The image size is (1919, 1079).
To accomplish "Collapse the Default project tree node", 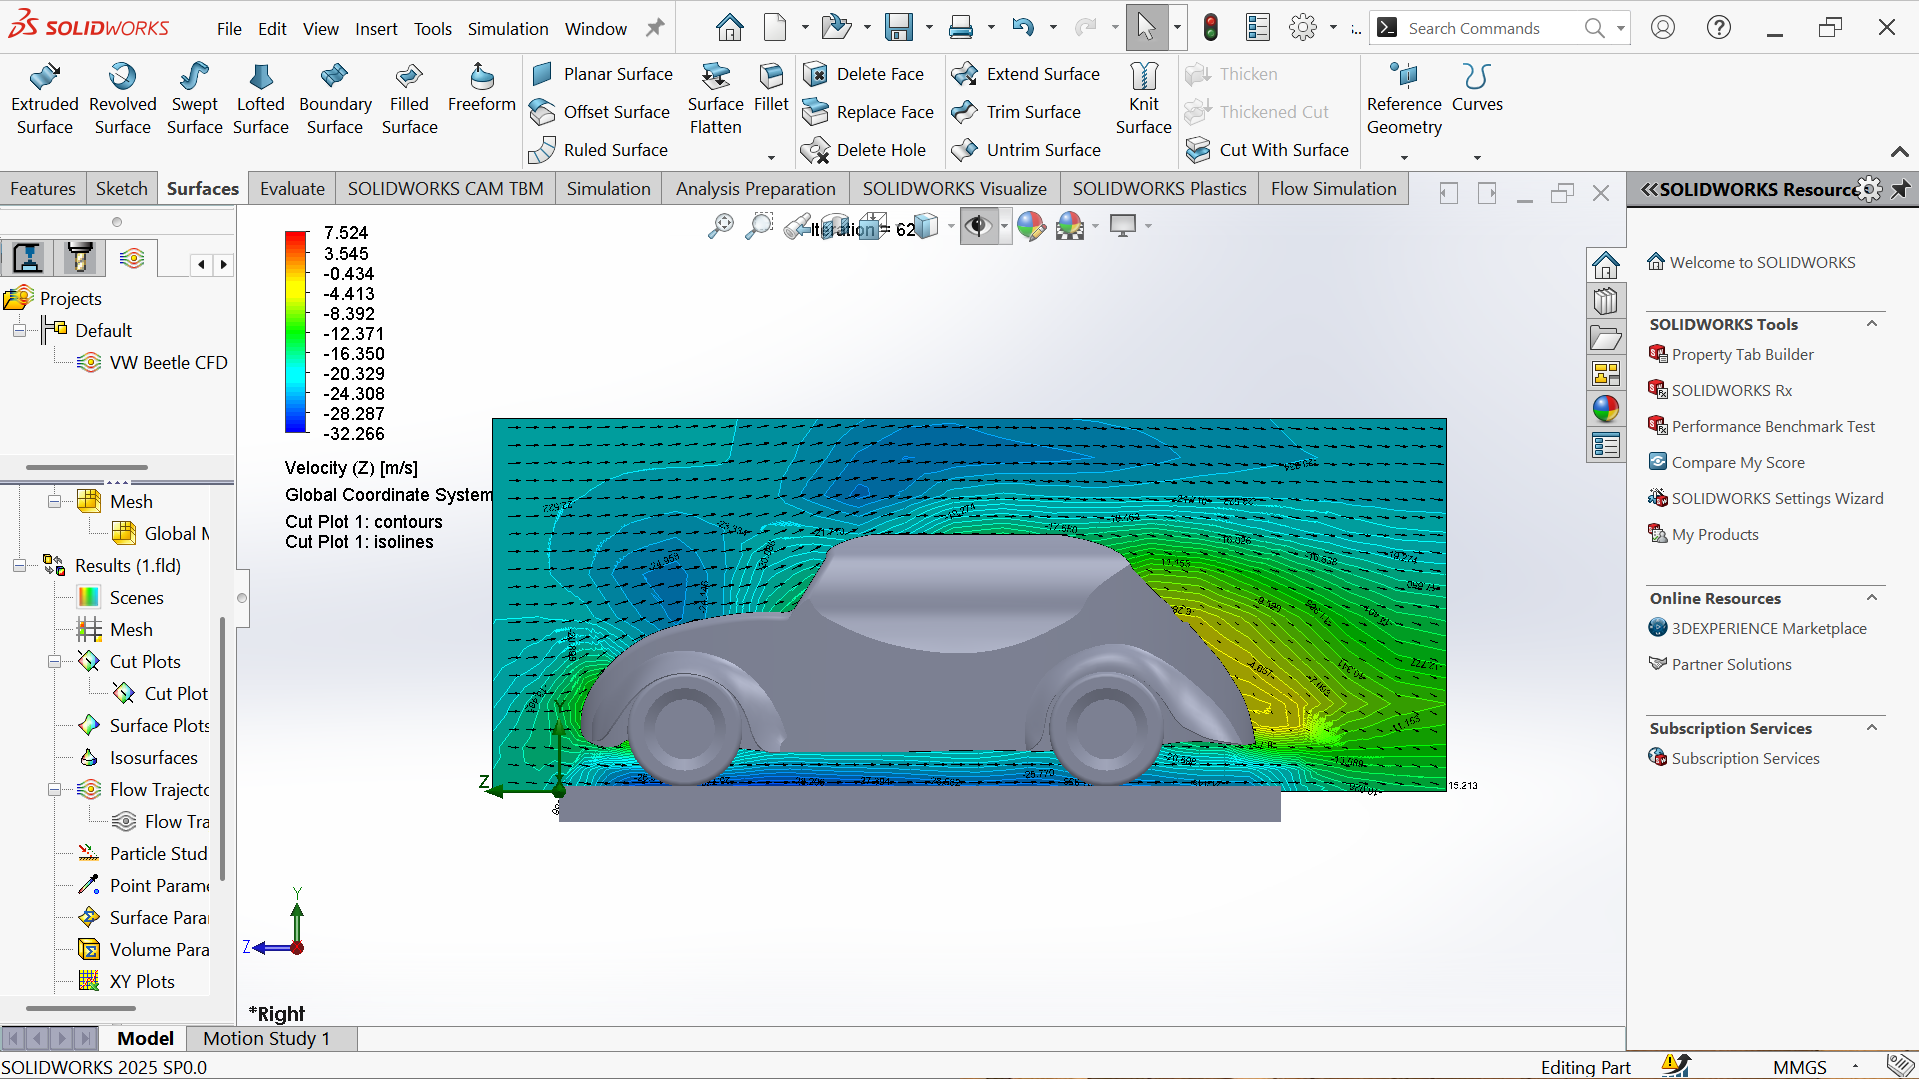I will 19,331.
